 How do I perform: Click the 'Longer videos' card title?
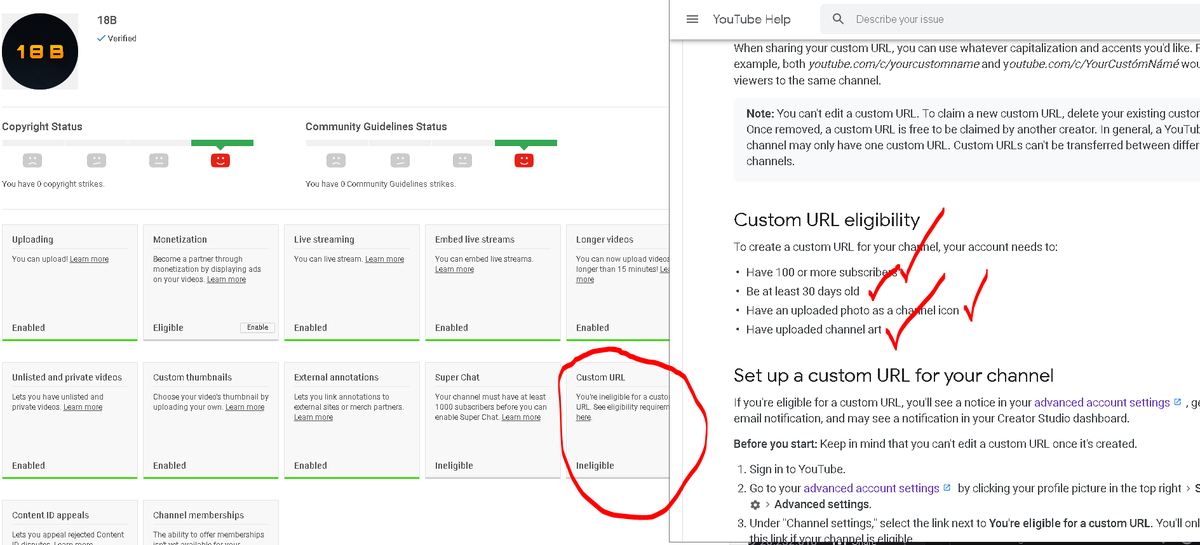tap(605, 240)
